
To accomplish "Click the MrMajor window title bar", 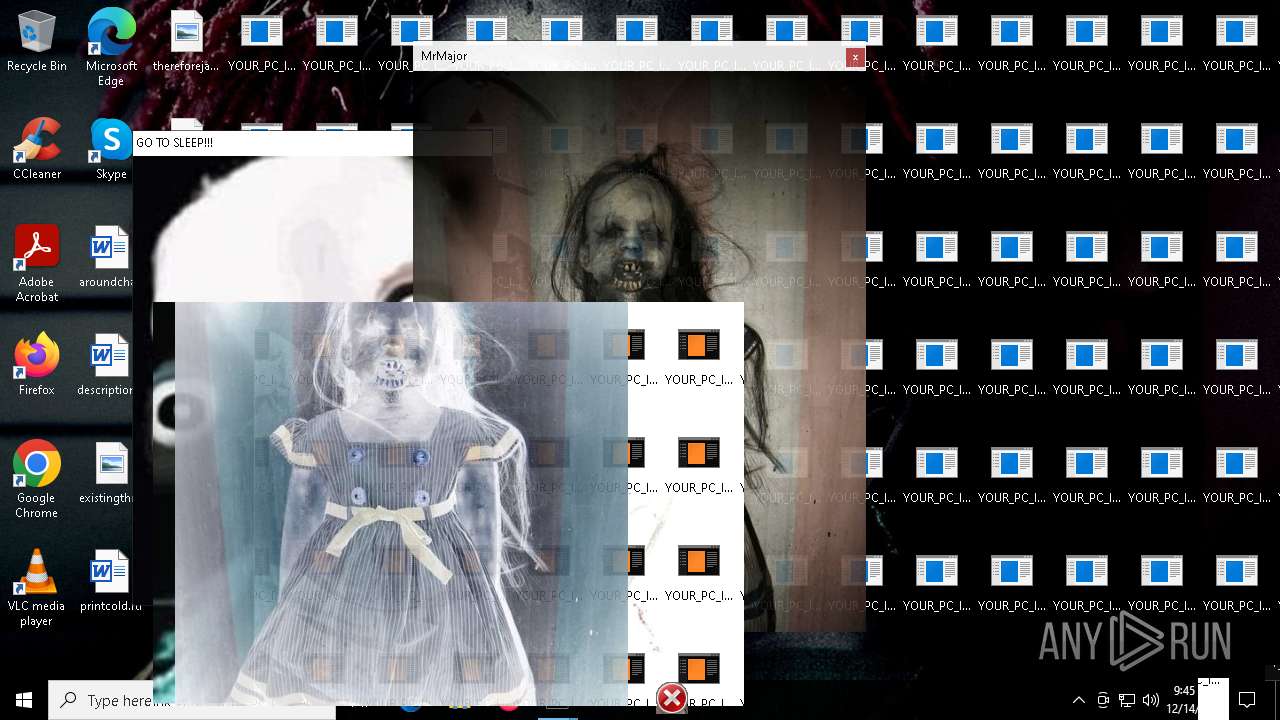I will pyautogui.click(x=639, y=56).
